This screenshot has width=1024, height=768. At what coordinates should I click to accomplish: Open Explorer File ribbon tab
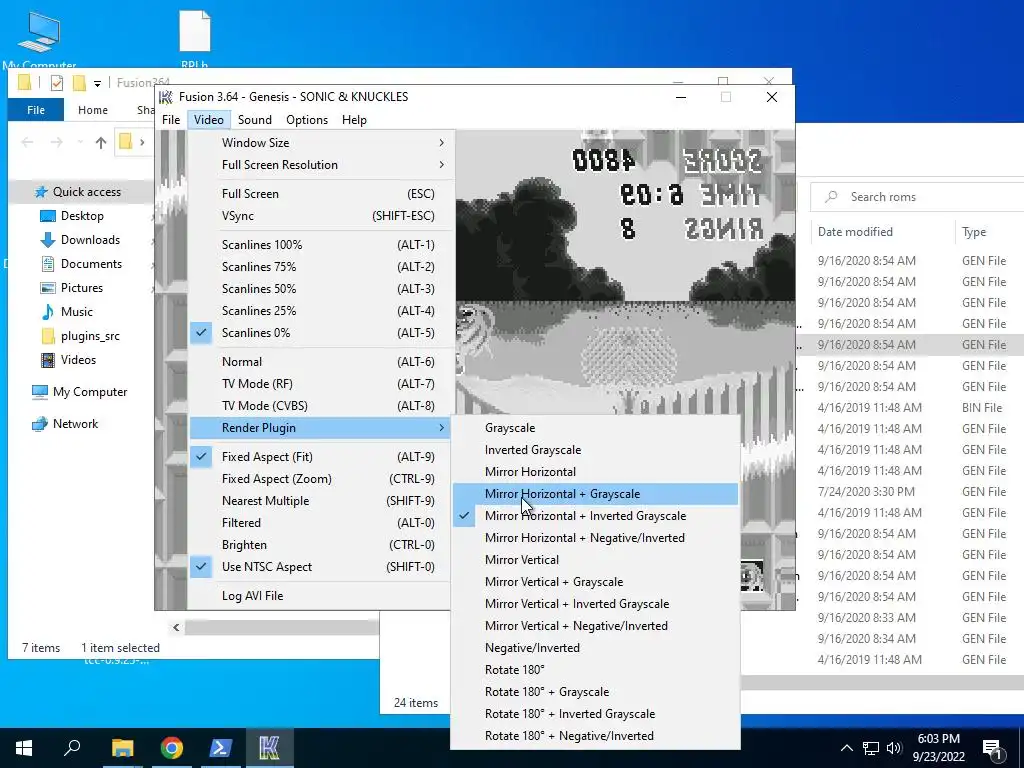[36, 110]
